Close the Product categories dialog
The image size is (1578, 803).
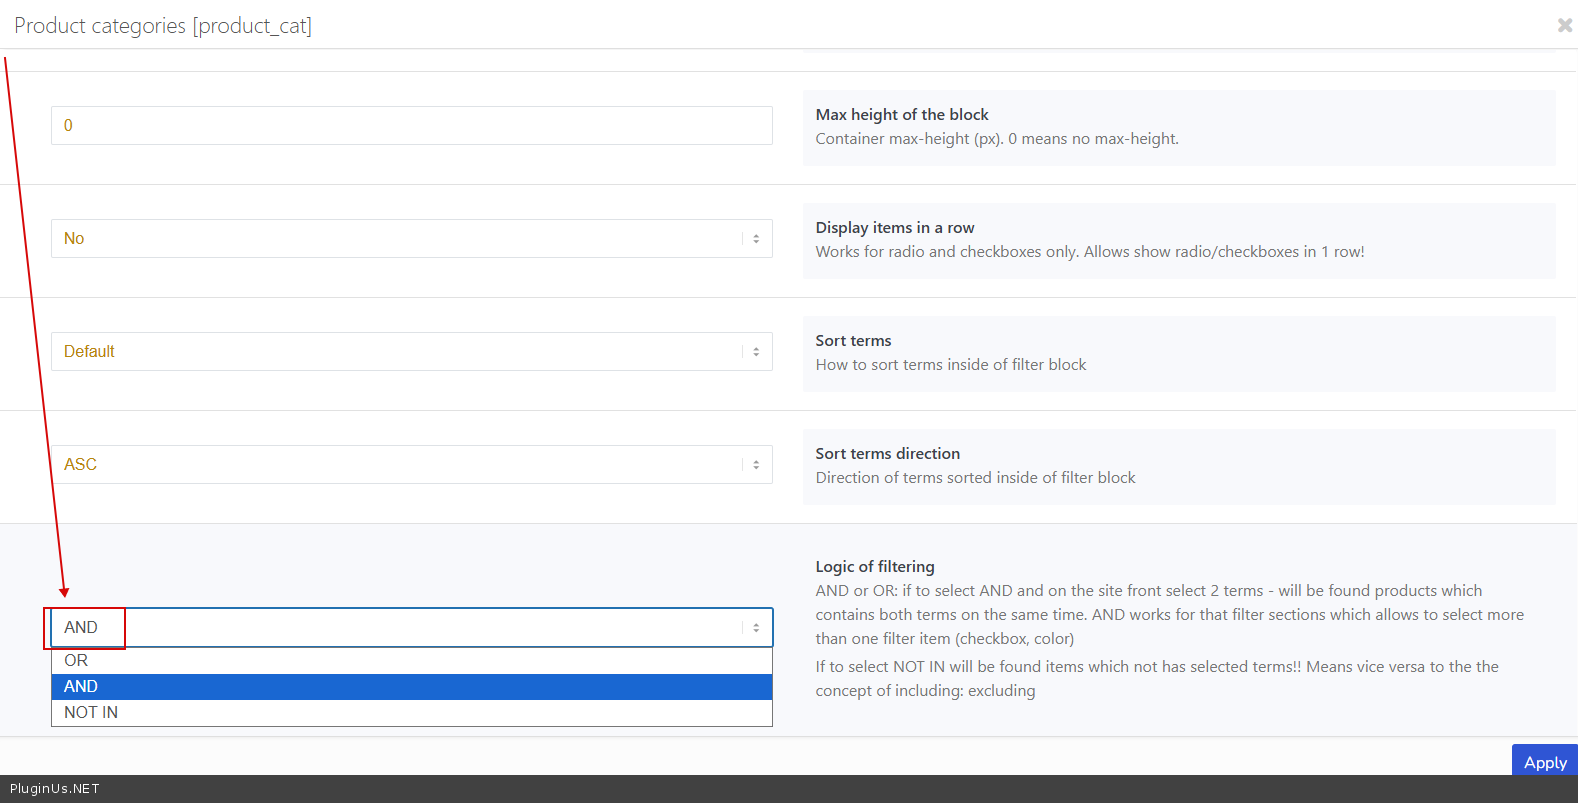tap(1564, 25)
